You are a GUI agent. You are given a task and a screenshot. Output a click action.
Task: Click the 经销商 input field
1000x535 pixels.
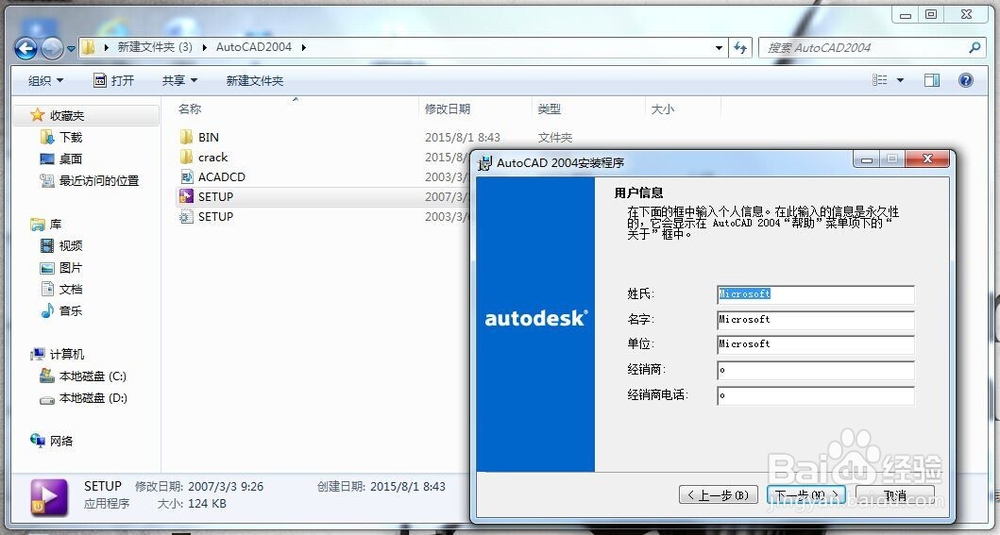tap(816, 370)
